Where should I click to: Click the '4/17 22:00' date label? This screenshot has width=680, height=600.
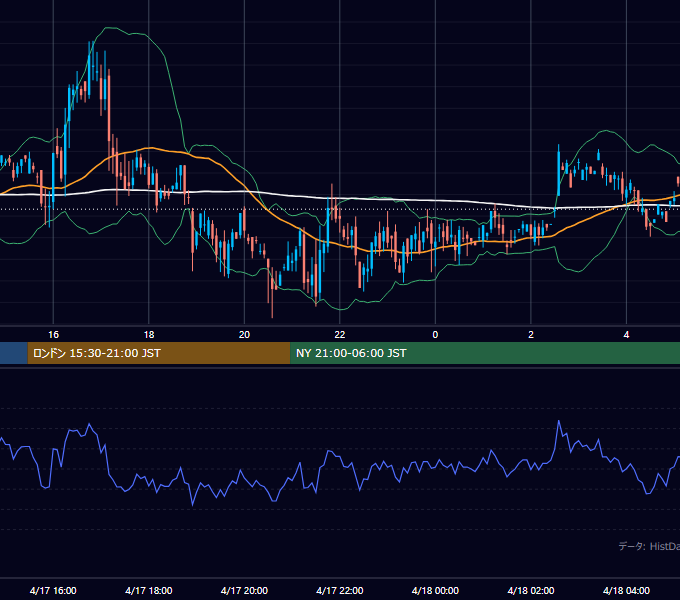click(340, 590)
